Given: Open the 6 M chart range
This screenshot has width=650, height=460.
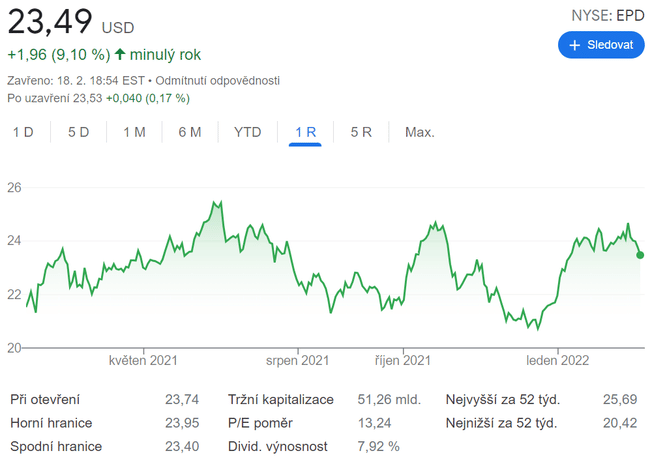Looking at the screenshot, I should click(x=190, y=132).
